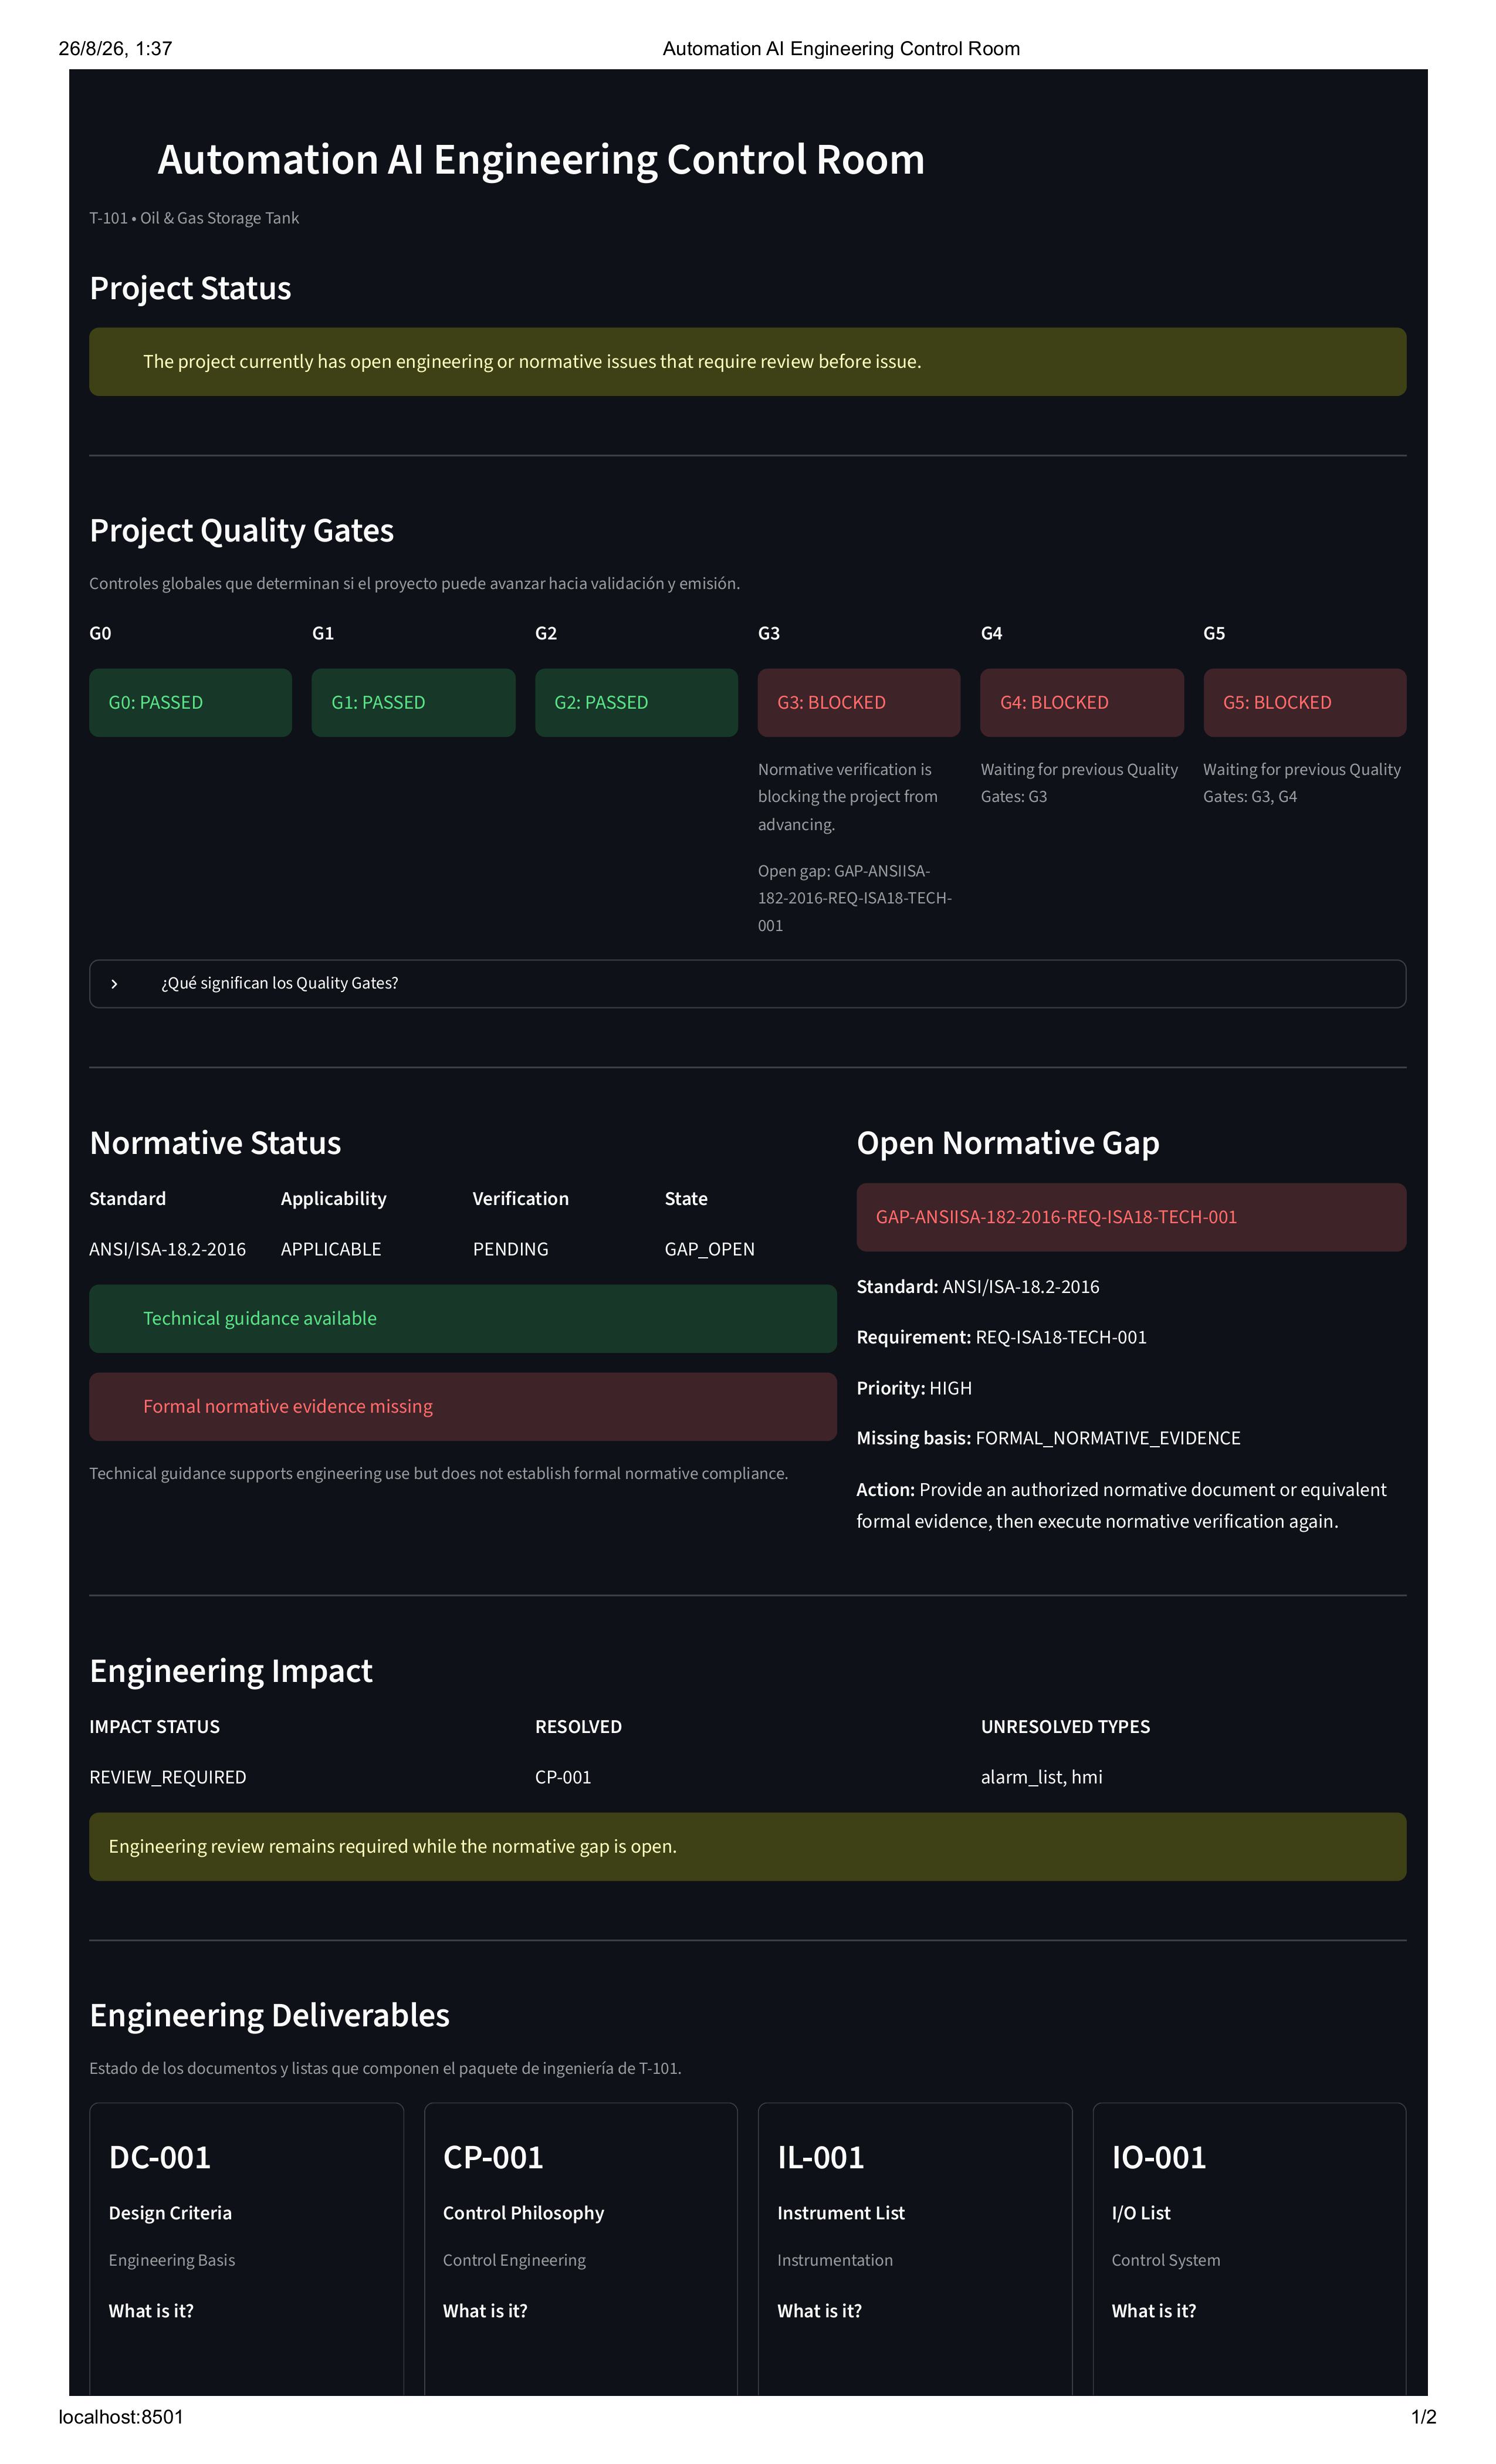Select the G4: BLOCKED gate badge

(x=1082, y=703)
